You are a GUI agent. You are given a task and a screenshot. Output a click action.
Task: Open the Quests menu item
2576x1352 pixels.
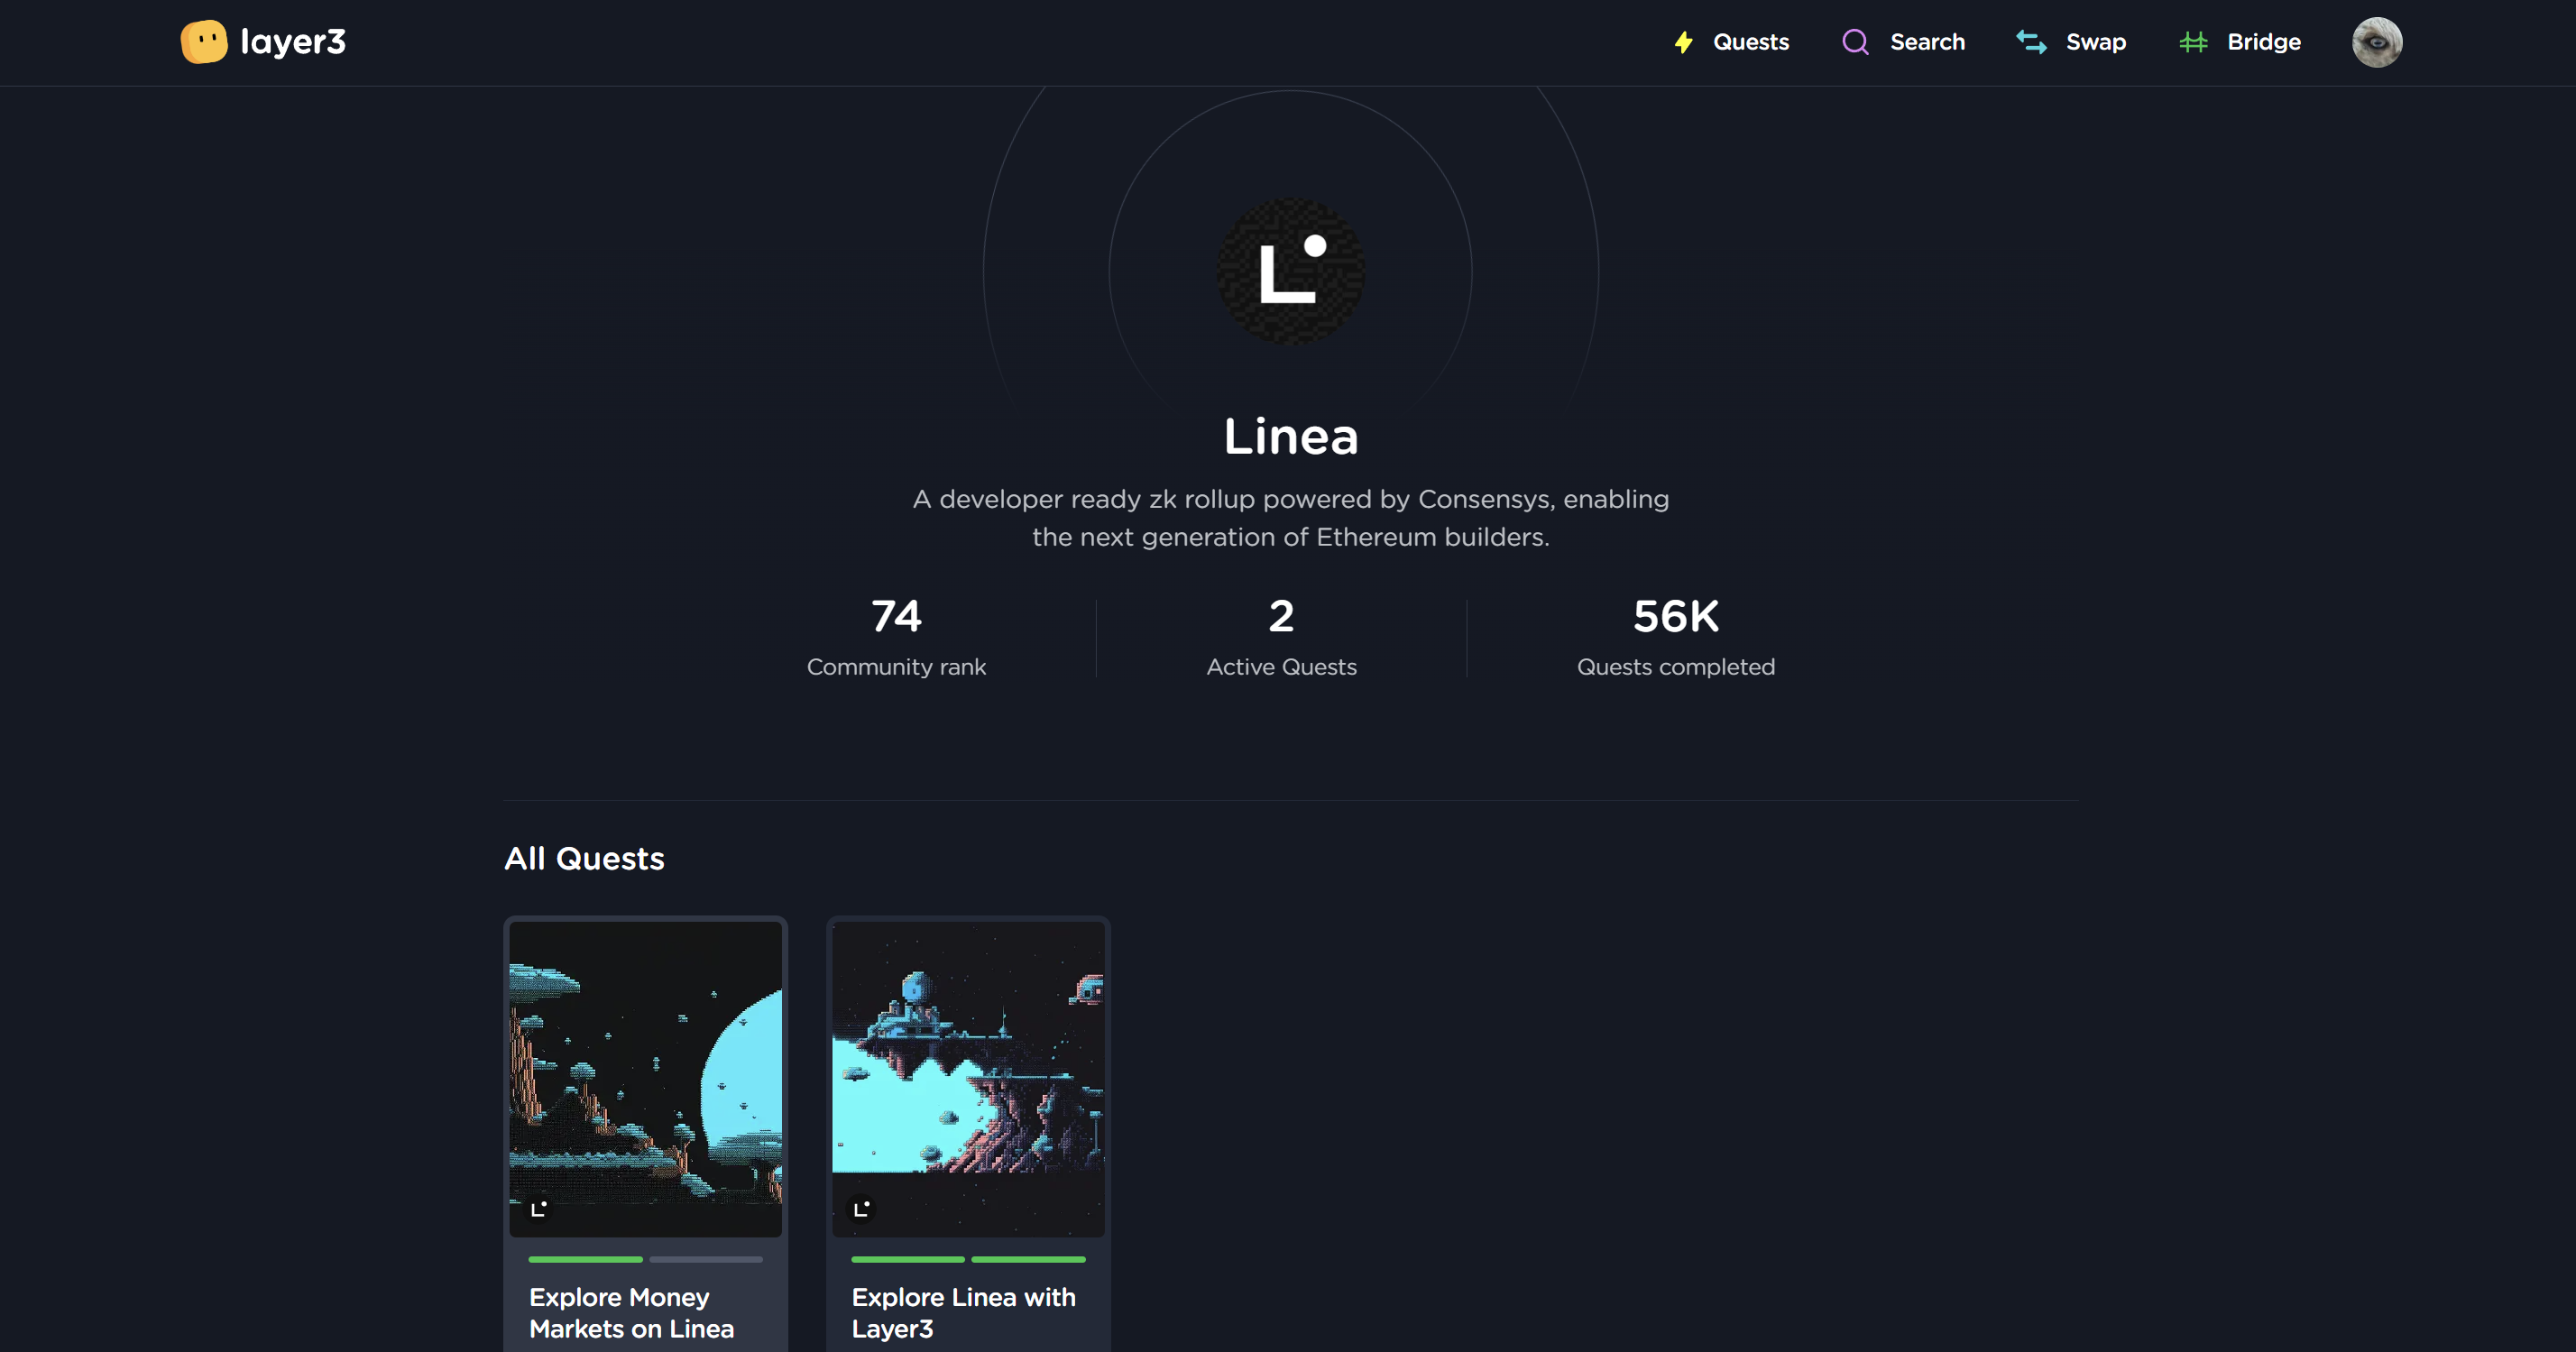point(1750,42)
